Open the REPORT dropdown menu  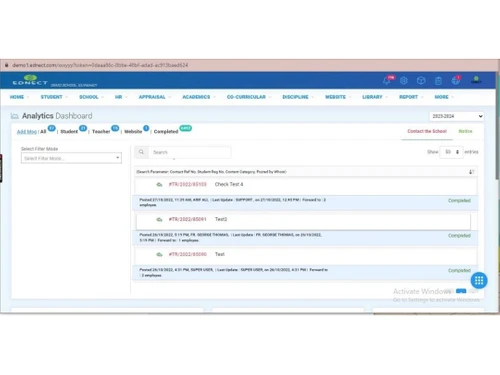point(411,97)
